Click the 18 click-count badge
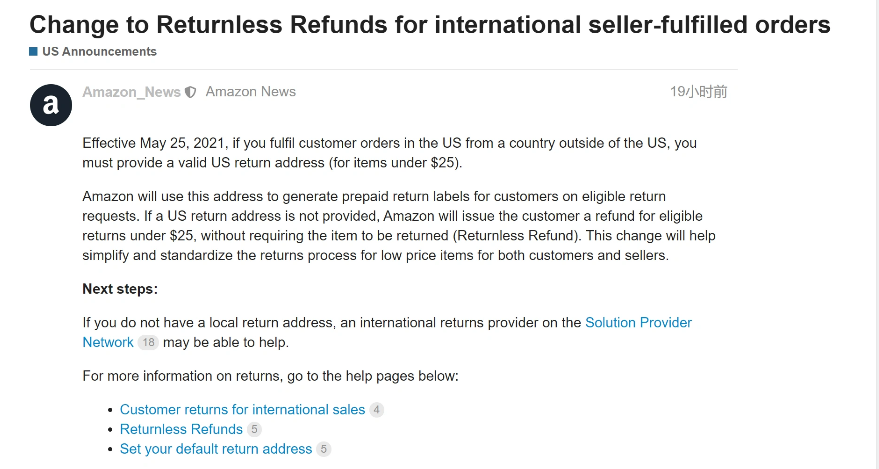The height and width of the screenshot is (469, 879). click(148, 342)
